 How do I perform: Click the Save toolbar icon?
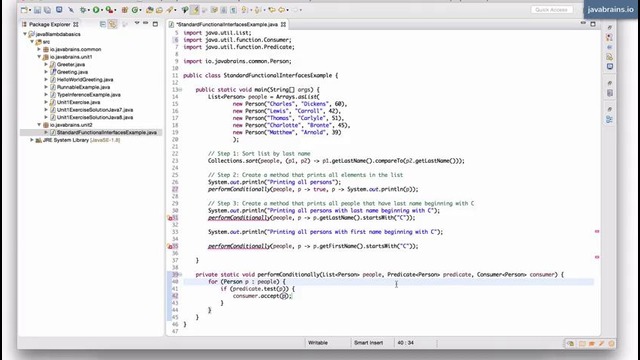click(37, 10)
